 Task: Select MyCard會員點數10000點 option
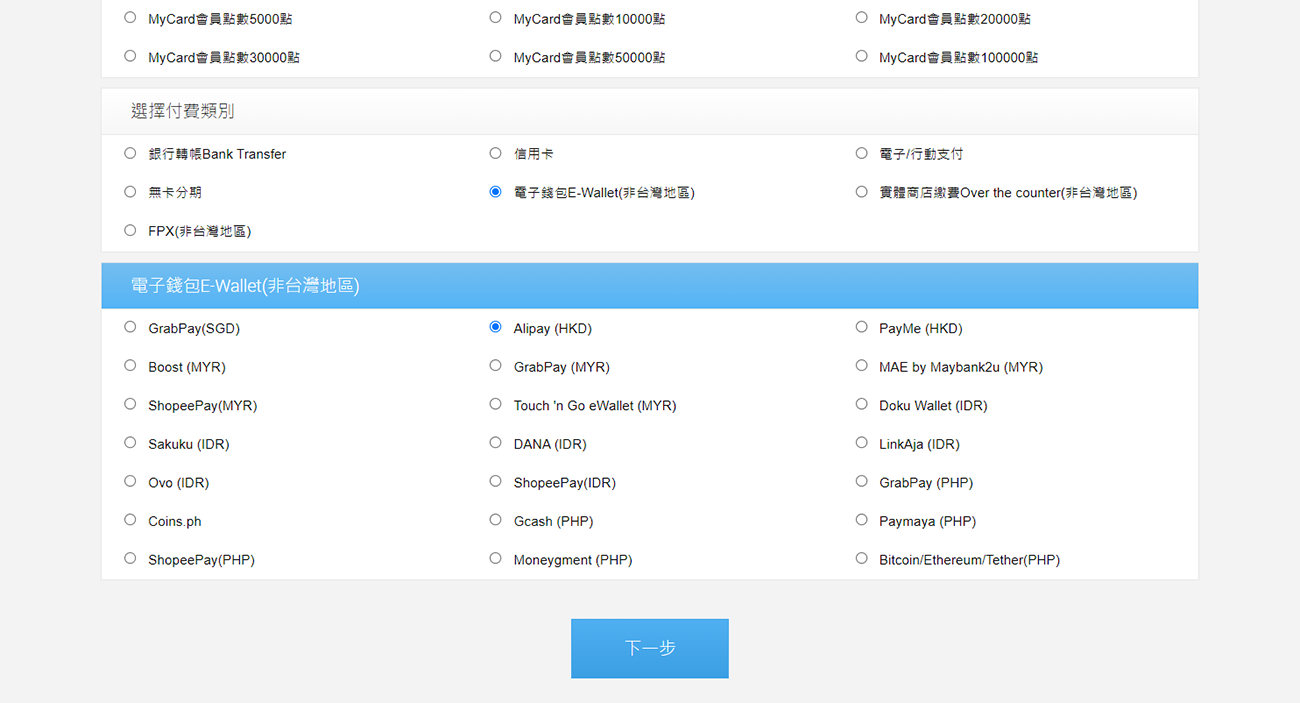point(495,18)
